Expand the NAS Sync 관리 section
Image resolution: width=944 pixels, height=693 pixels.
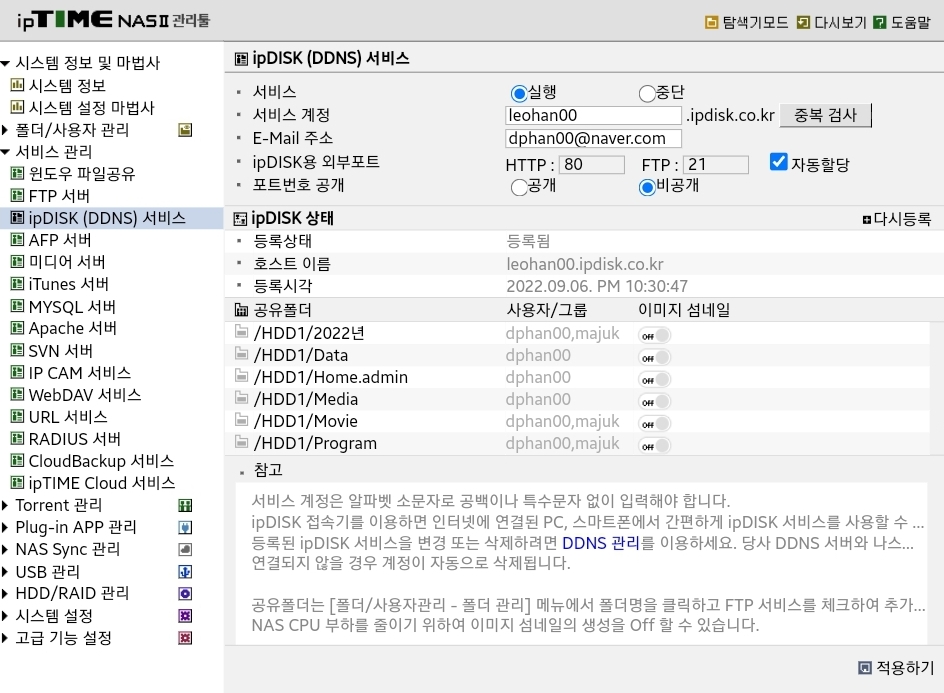point(5,550)
